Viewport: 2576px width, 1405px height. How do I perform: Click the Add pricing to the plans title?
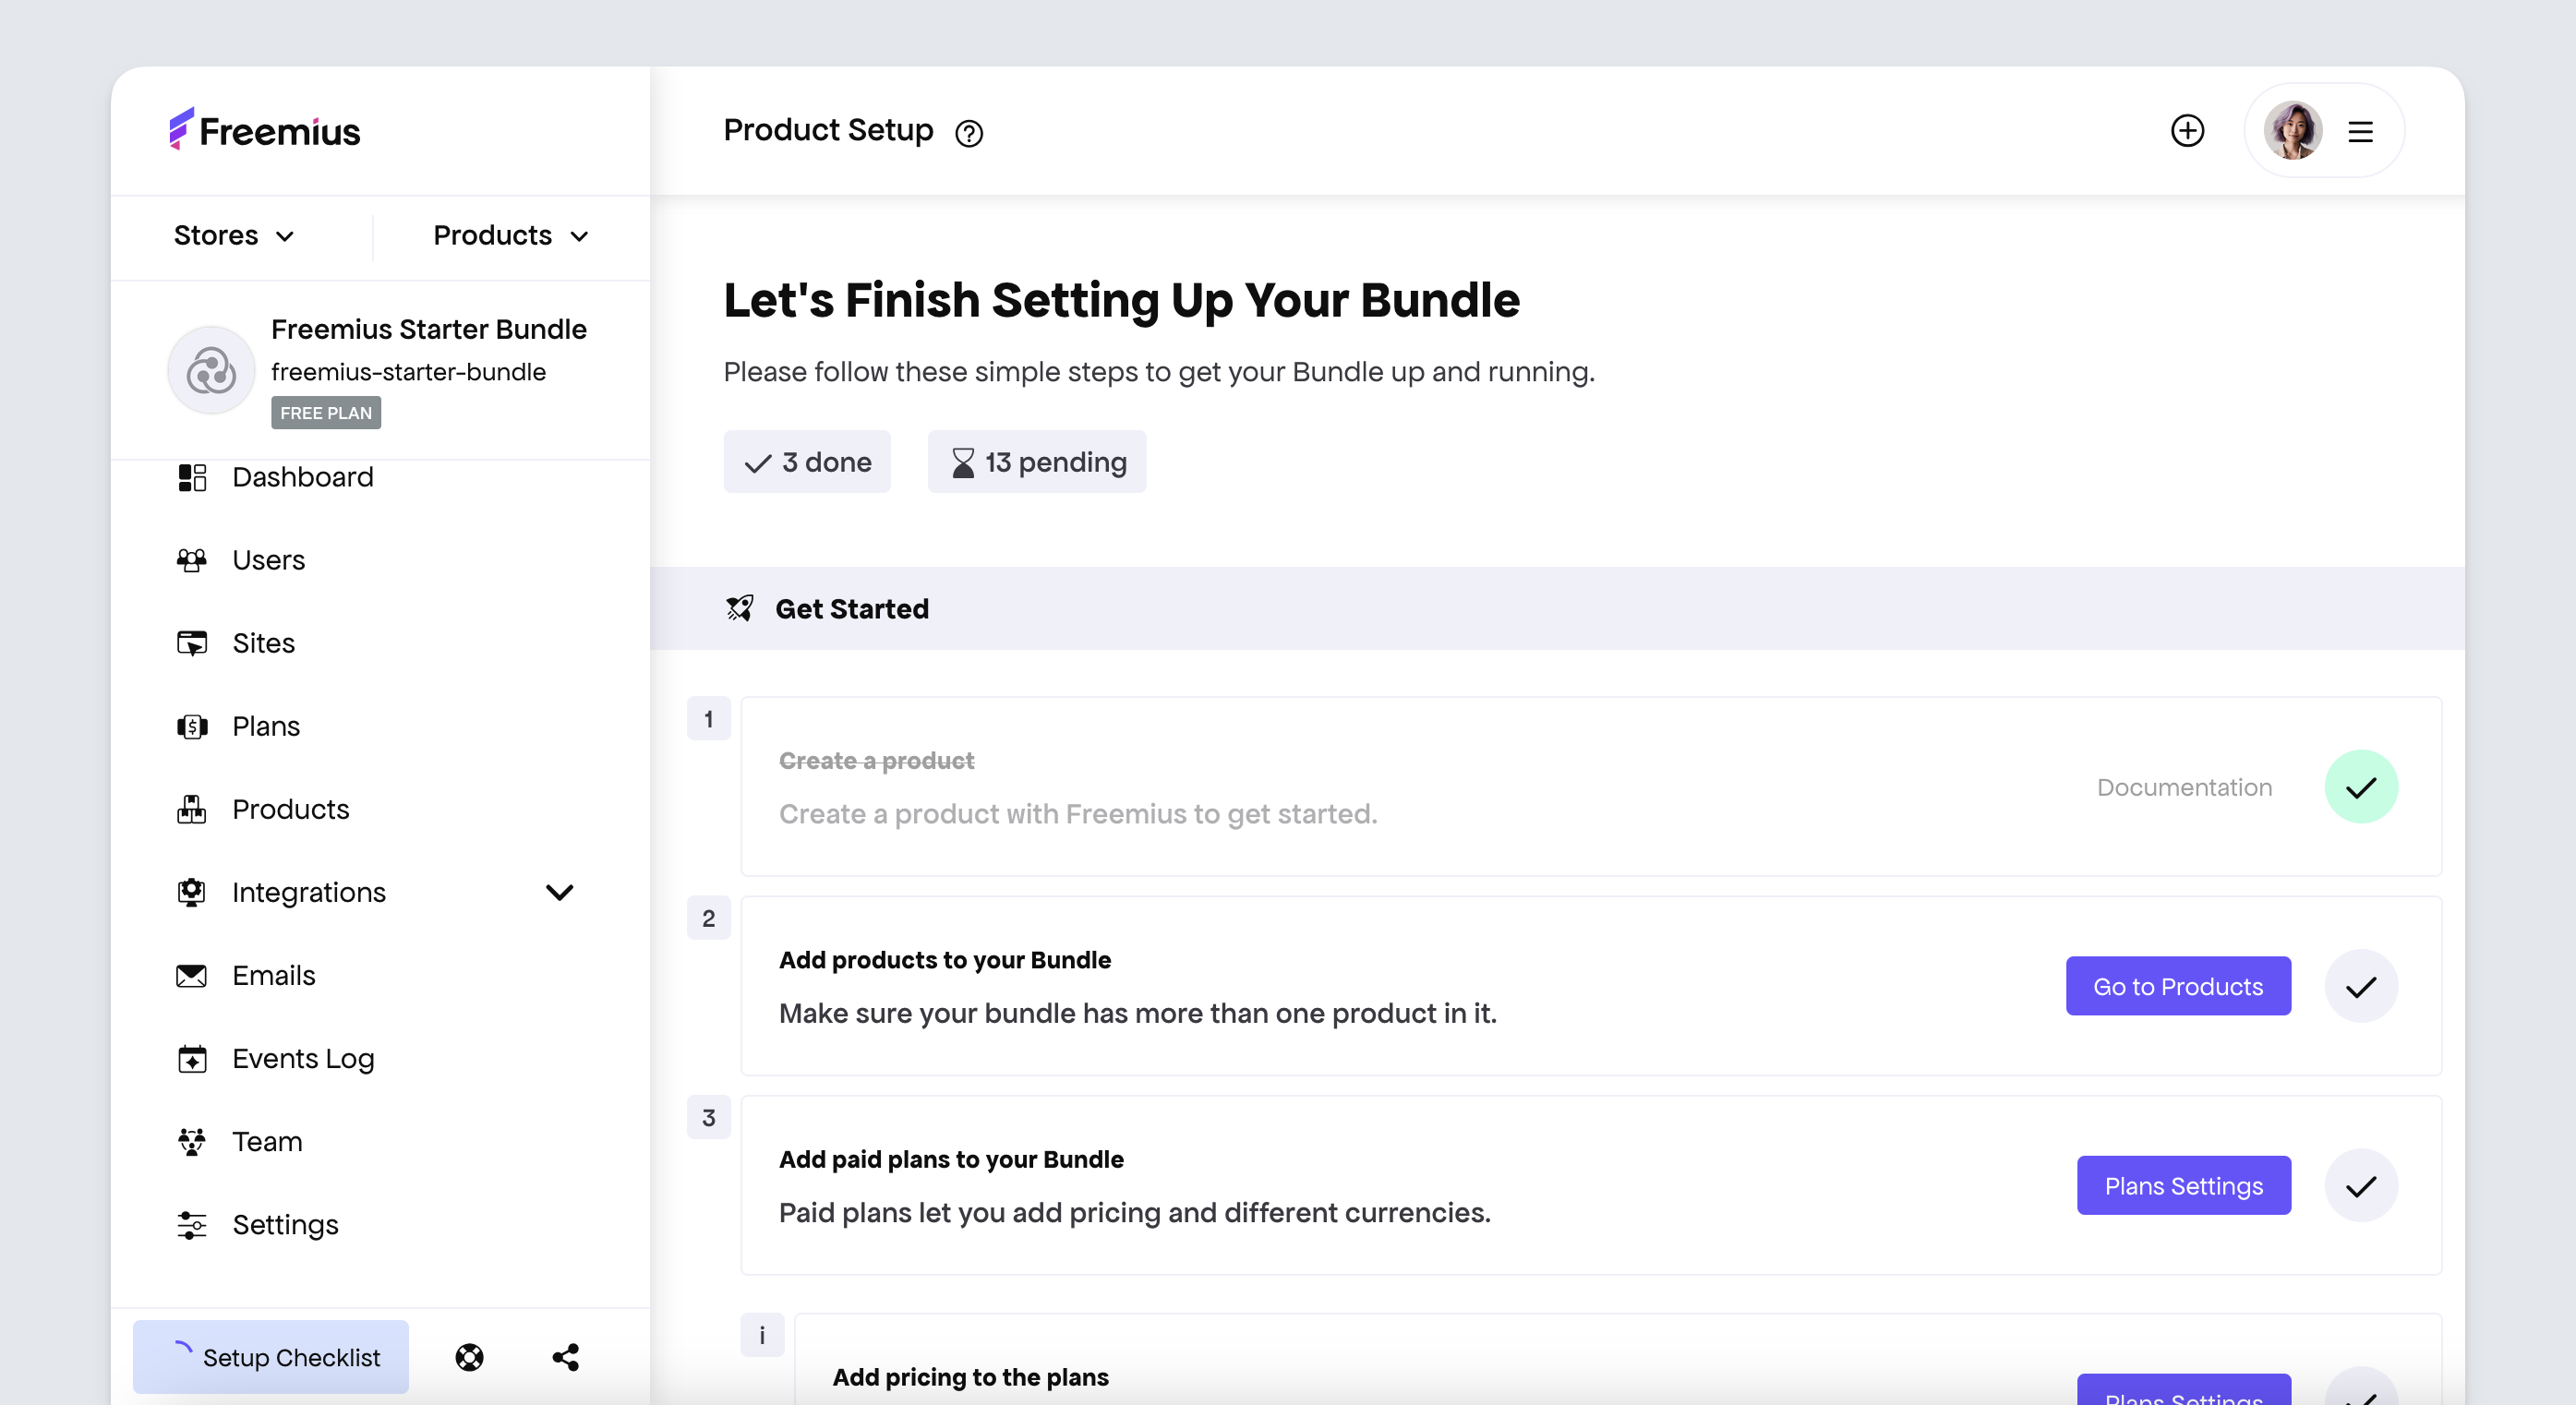(970, 1378)
